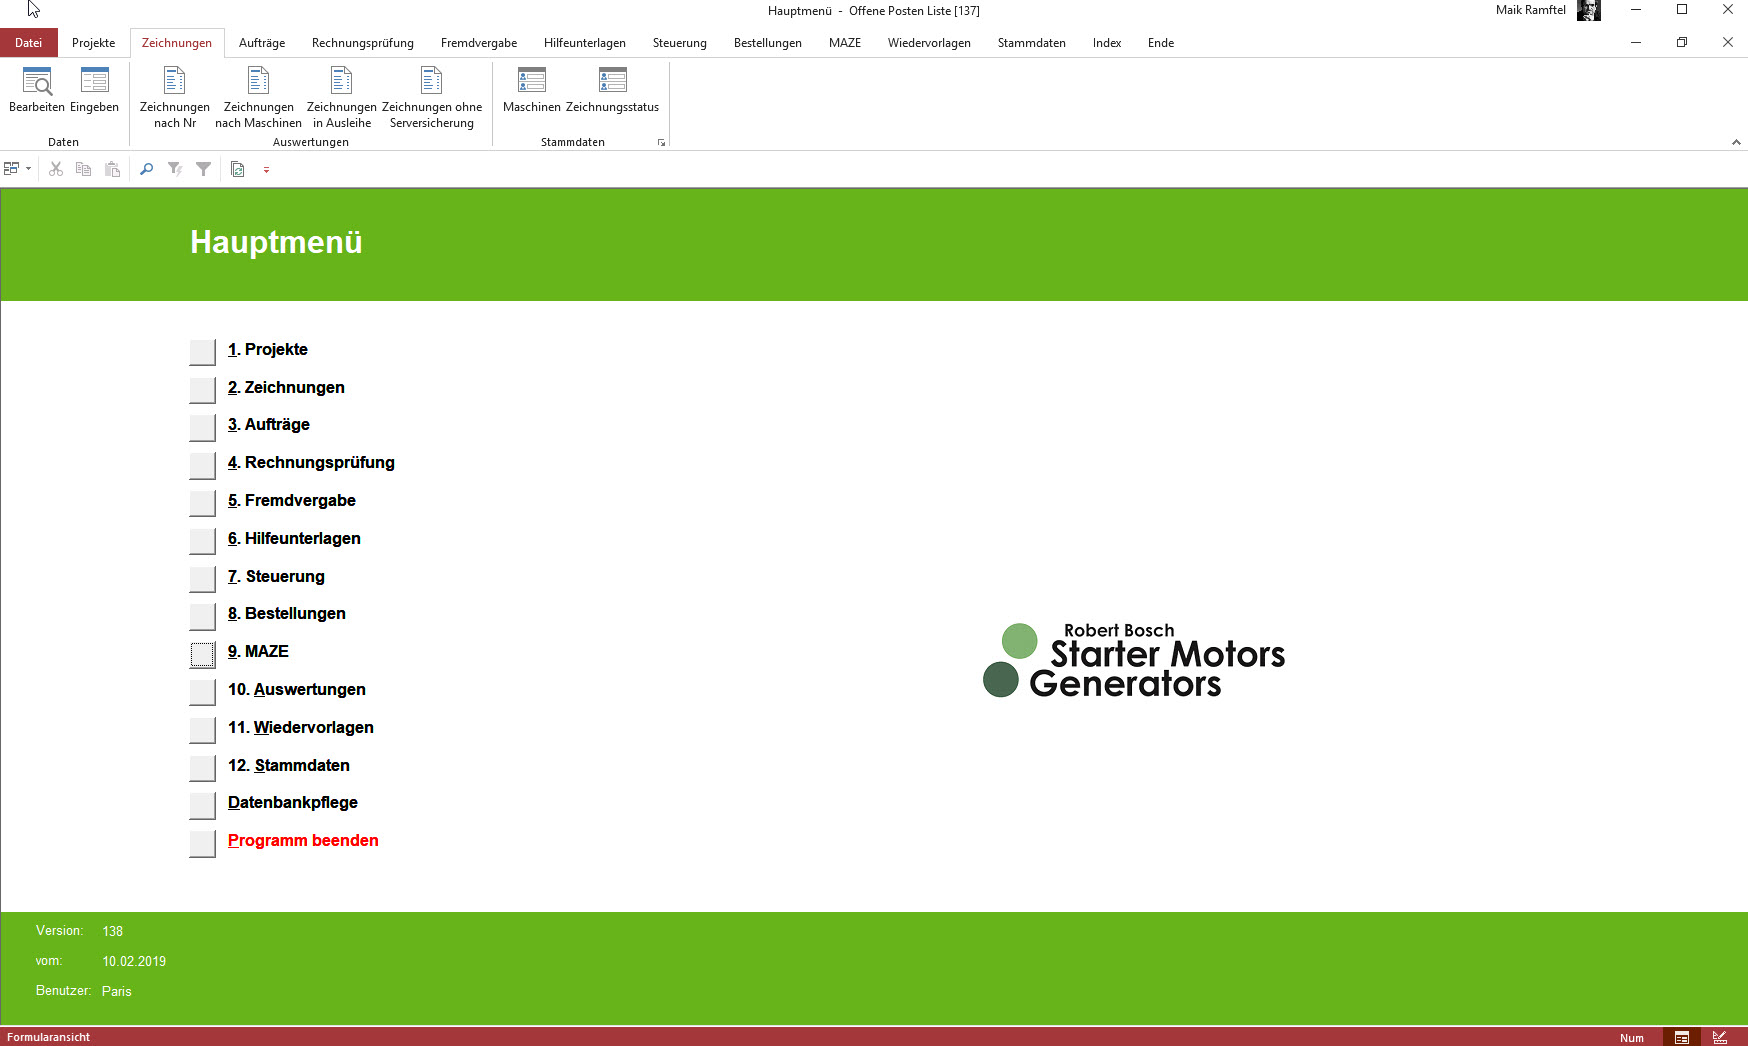Switch to Design view in the status bar
Screen dimensions: 1748x1046
(x=1720, y=1037)
